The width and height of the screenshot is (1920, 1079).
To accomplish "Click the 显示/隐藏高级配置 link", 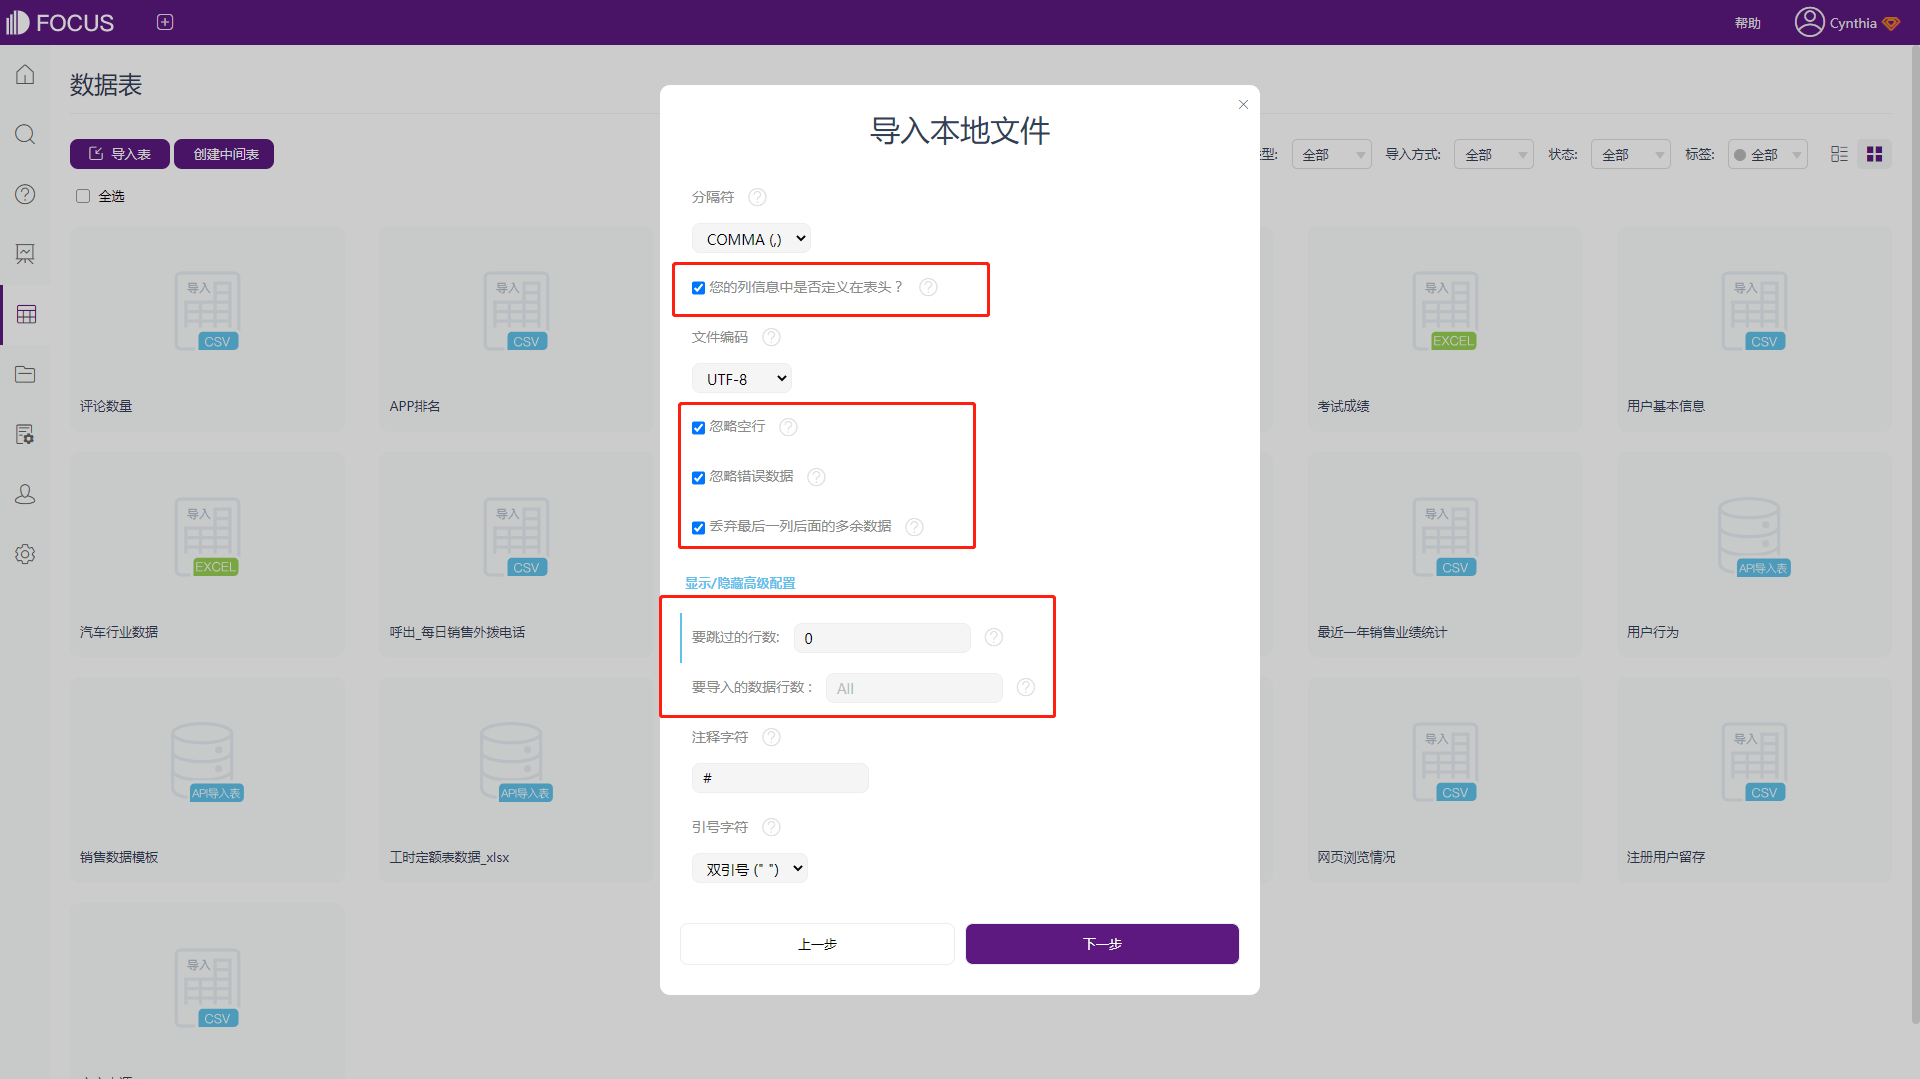I will tap(740, 583).
